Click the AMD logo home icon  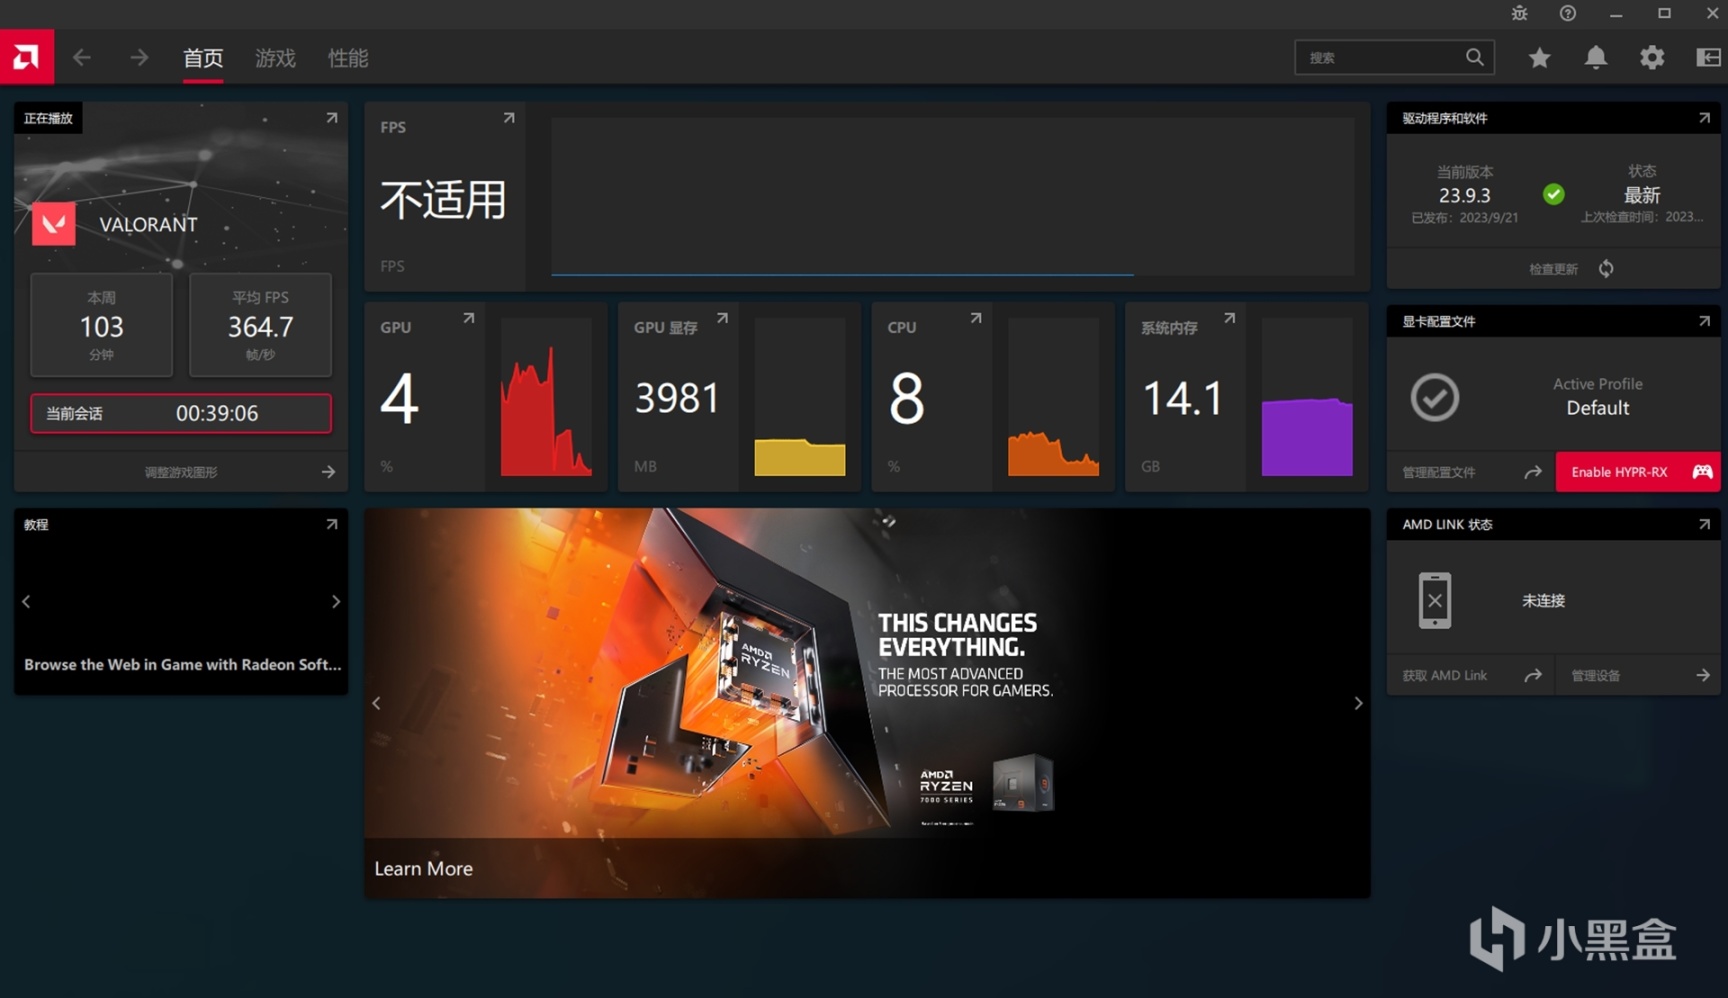[x=26, y=57]
